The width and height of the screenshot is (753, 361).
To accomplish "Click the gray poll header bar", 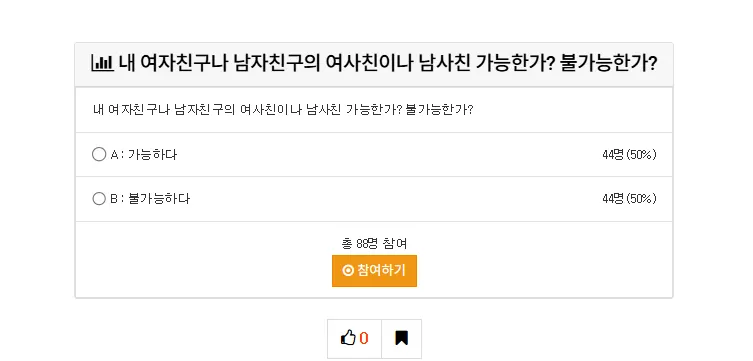I will (374, 64).
